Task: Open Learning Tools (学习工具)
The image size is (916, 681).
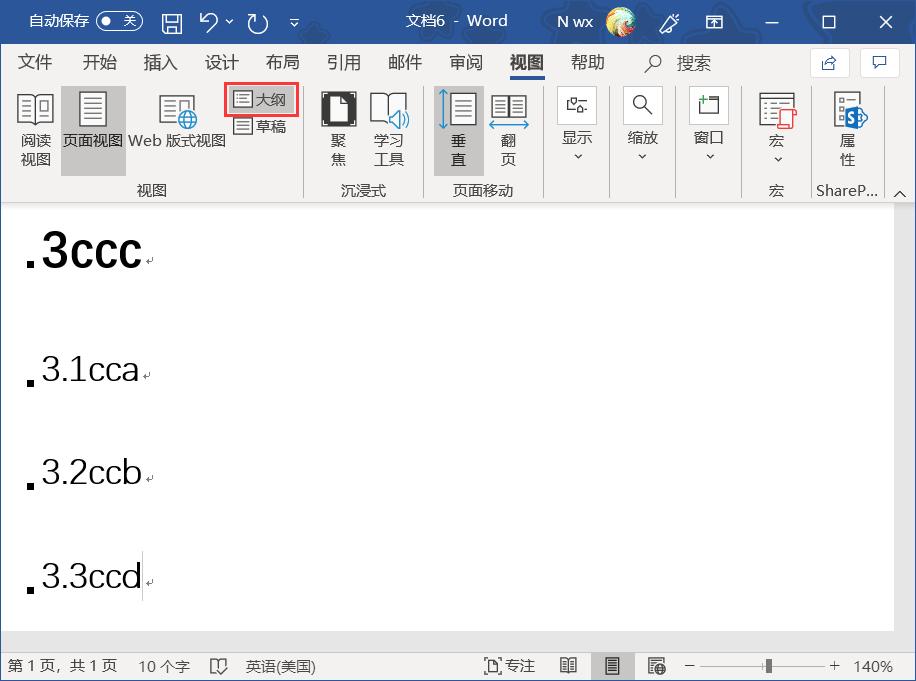Action: (389, 130)
